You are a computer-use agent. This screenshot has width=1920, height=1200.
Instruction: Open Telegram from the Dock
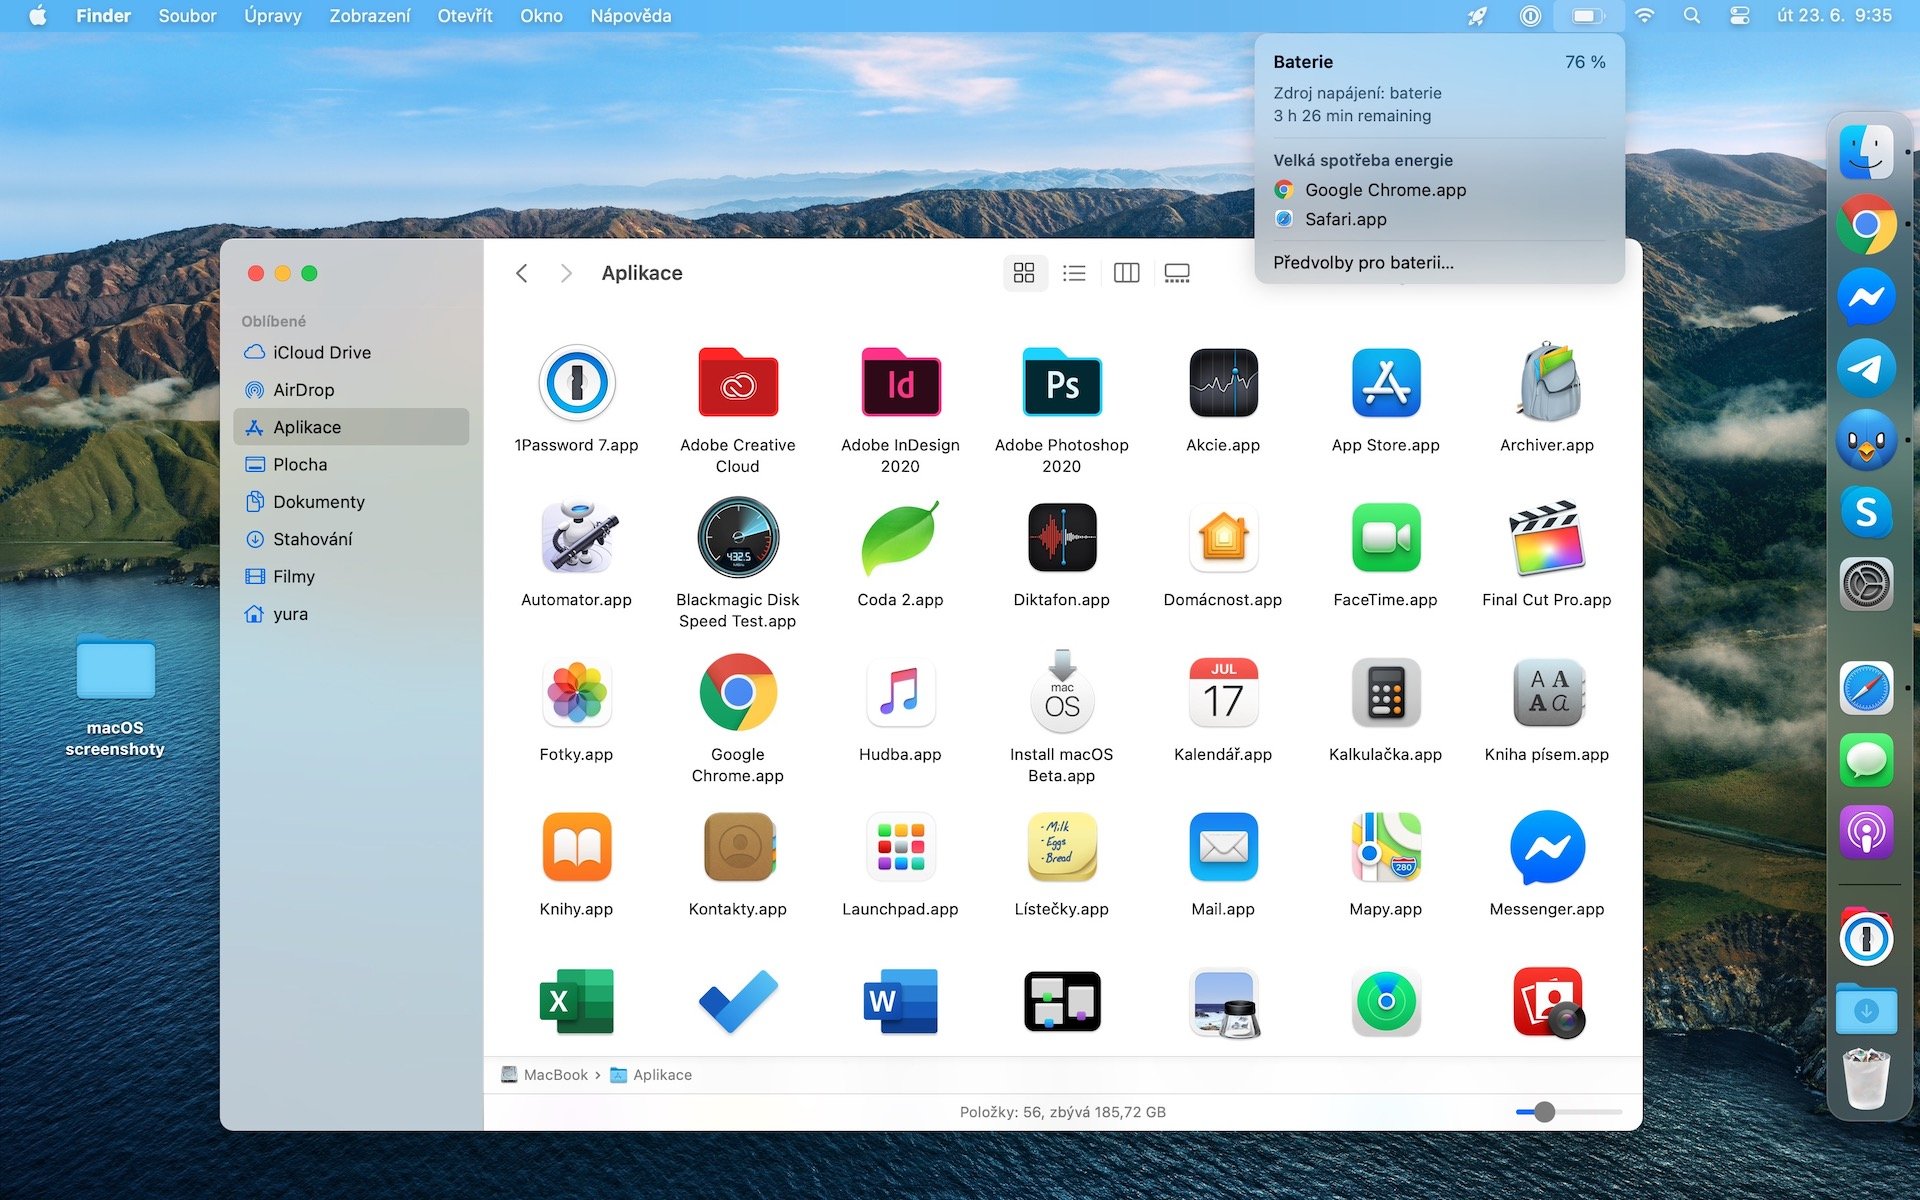[x=1866, y=368]
